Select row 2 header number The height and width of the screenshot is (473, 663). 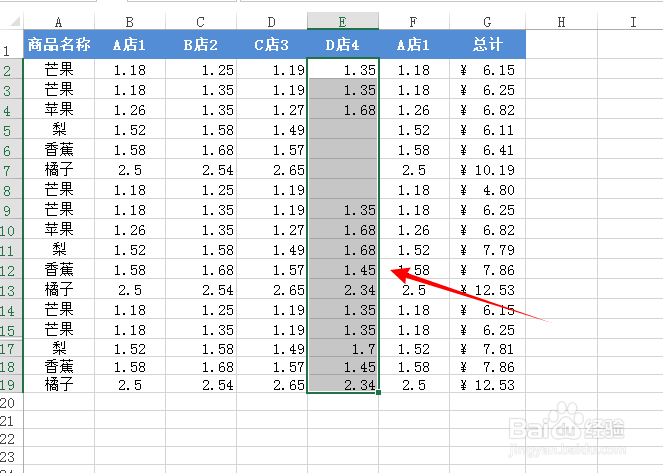click(x=11, y=69)
